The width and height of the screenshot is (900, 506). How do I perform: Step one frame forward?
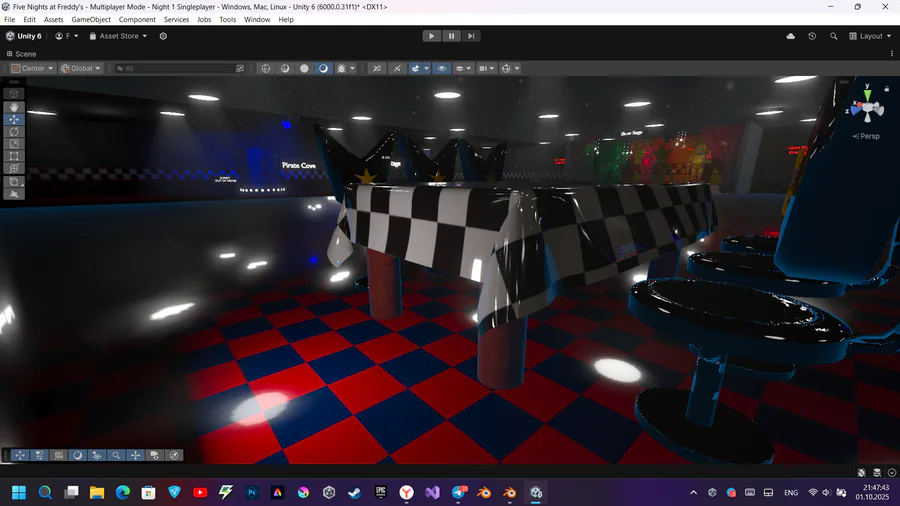coord(471,36)
